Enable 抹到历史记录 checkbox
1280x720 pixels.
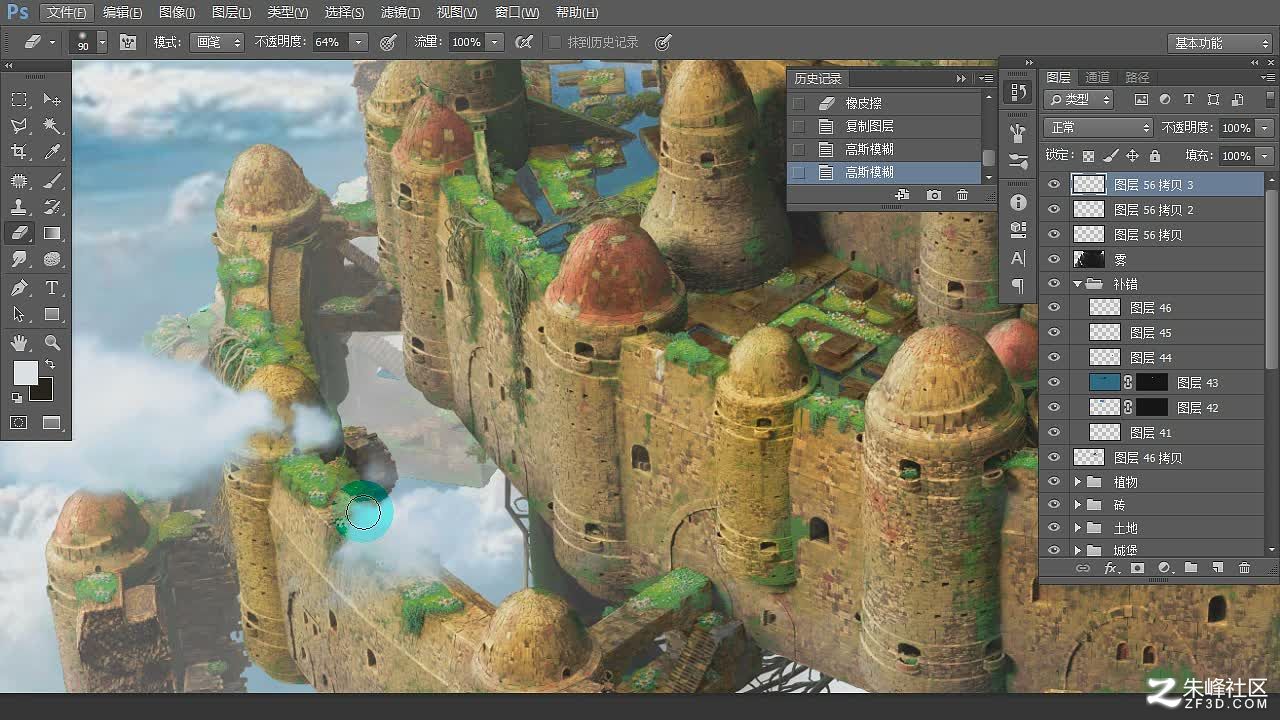coord(555,43)
